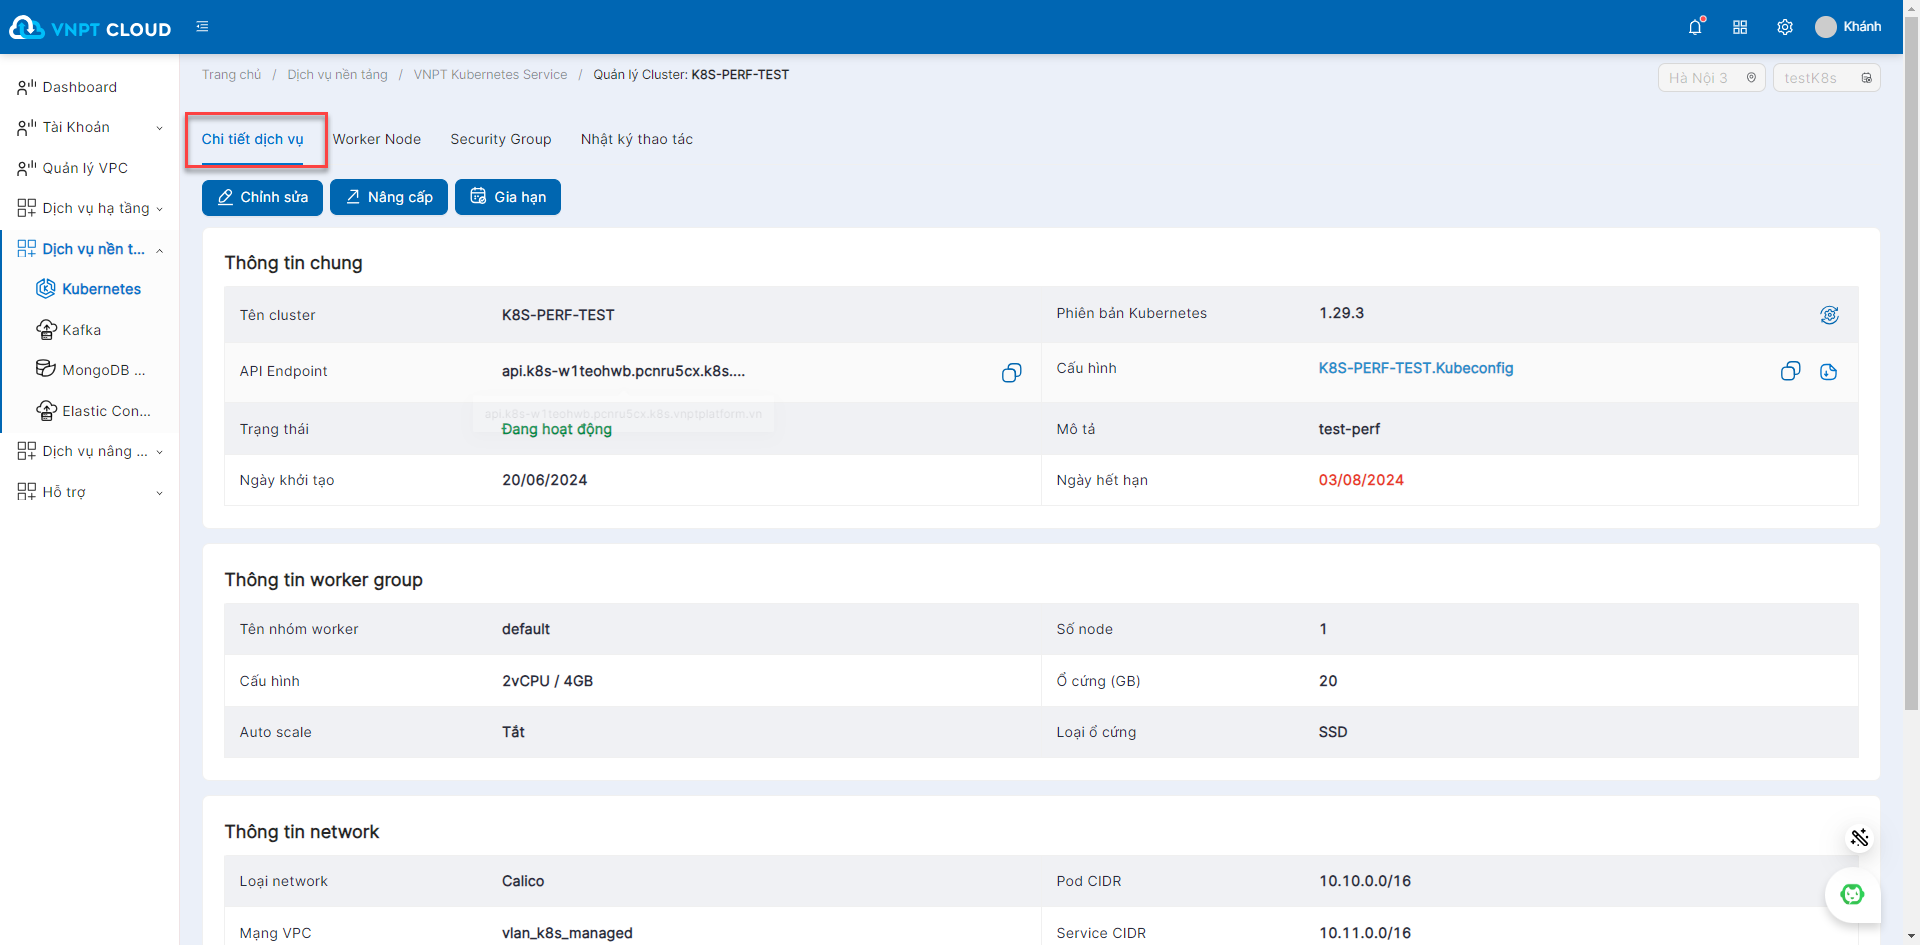
Task: Click the Gia hạn button
Action: tap(508, 197)
